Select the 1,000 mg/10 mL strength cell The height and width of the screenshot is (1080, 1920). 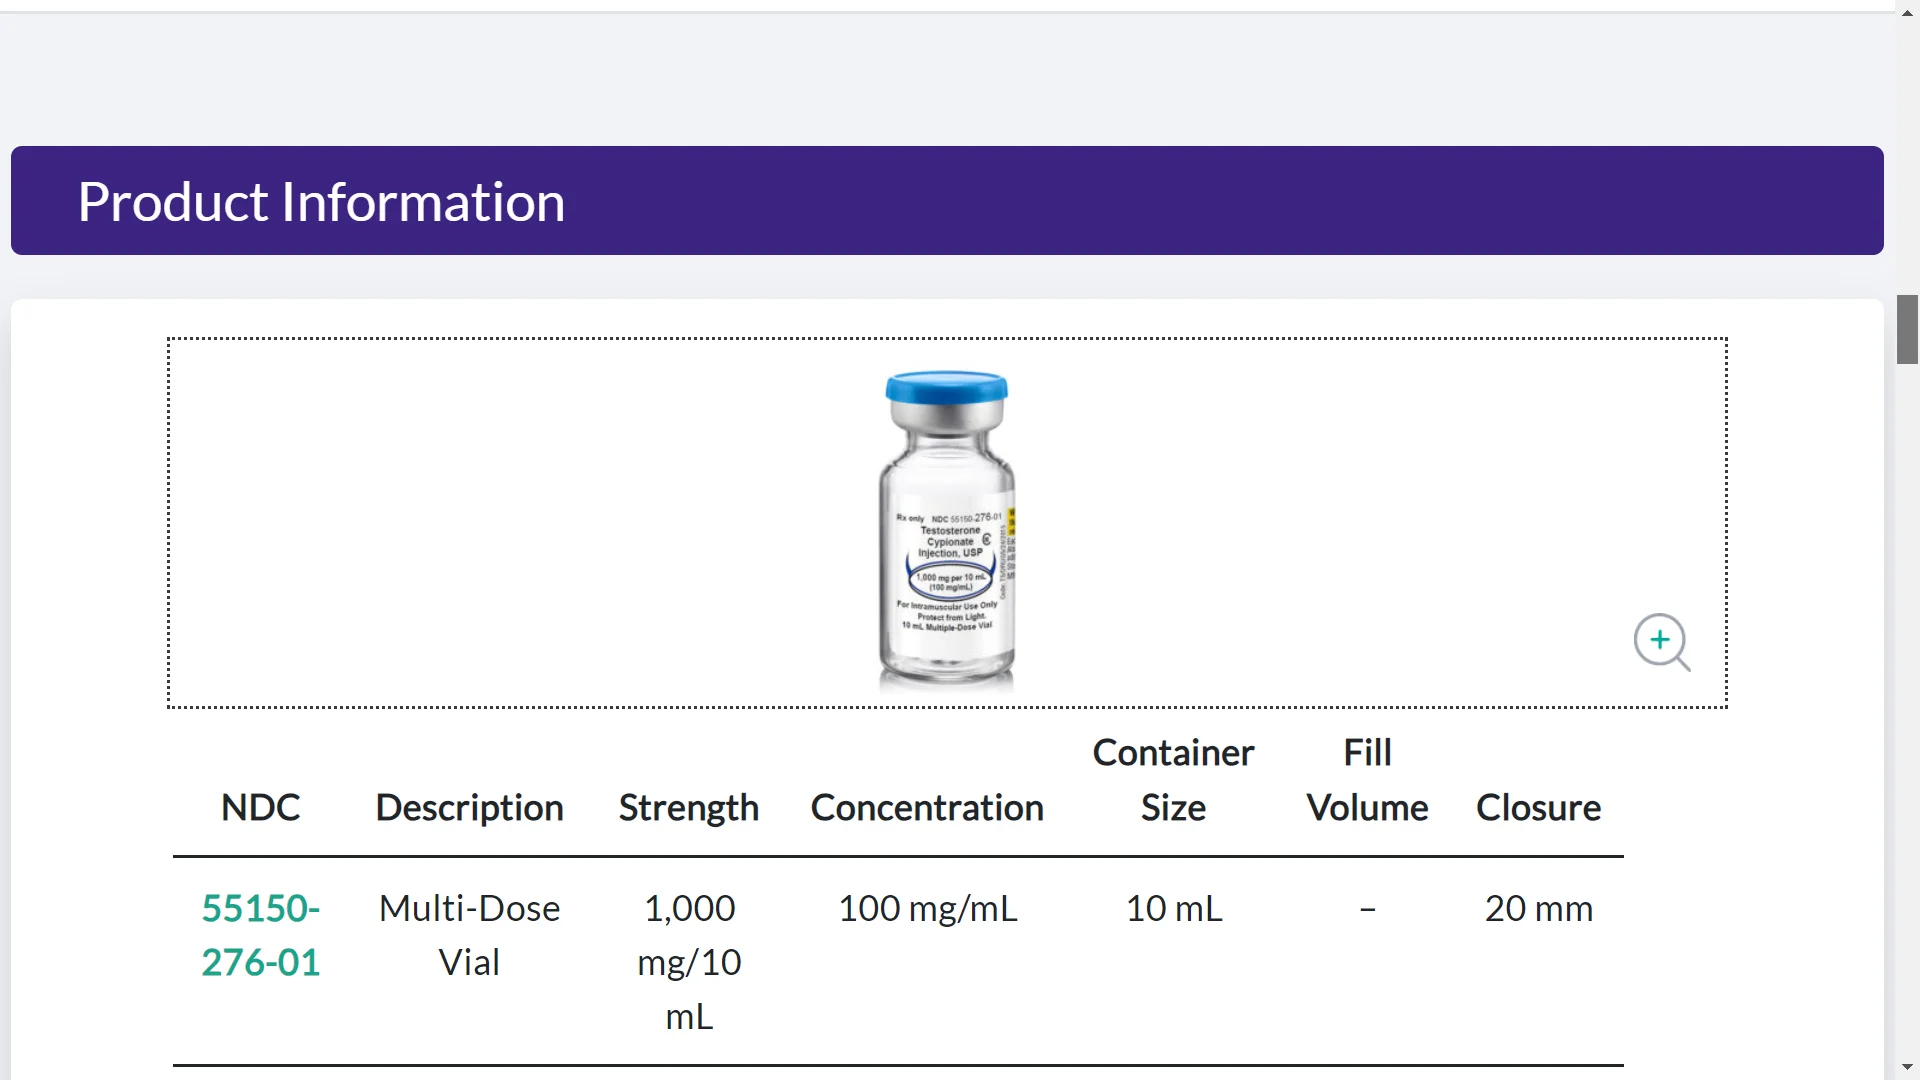689,962
